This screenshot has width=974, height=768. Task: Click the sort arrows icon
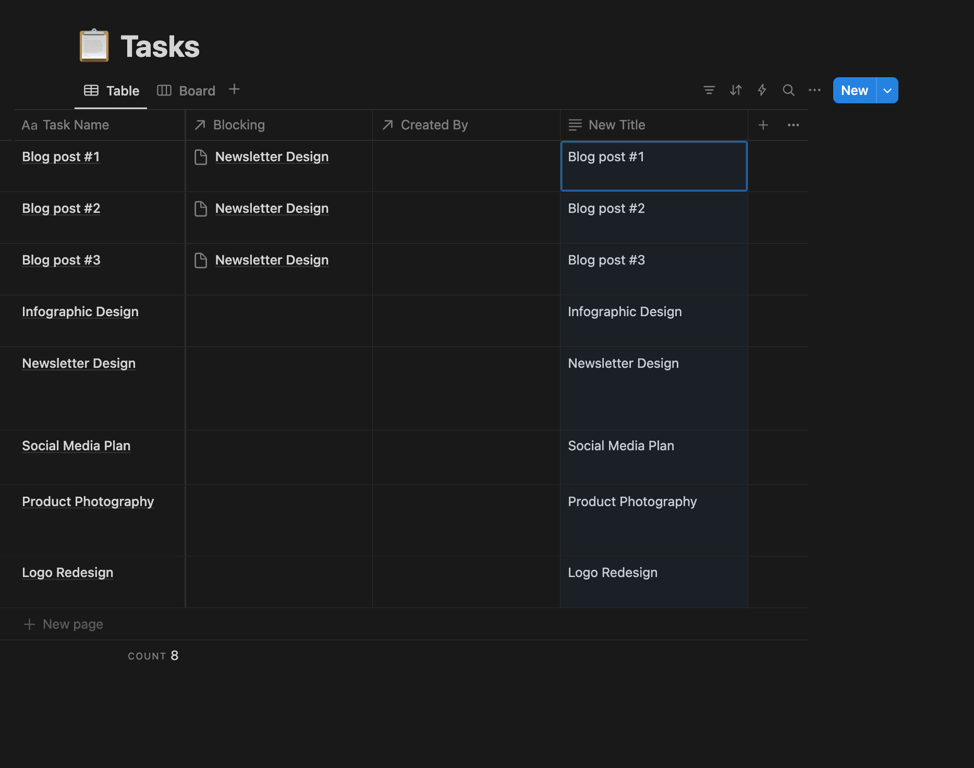click(x=736, y=90)
